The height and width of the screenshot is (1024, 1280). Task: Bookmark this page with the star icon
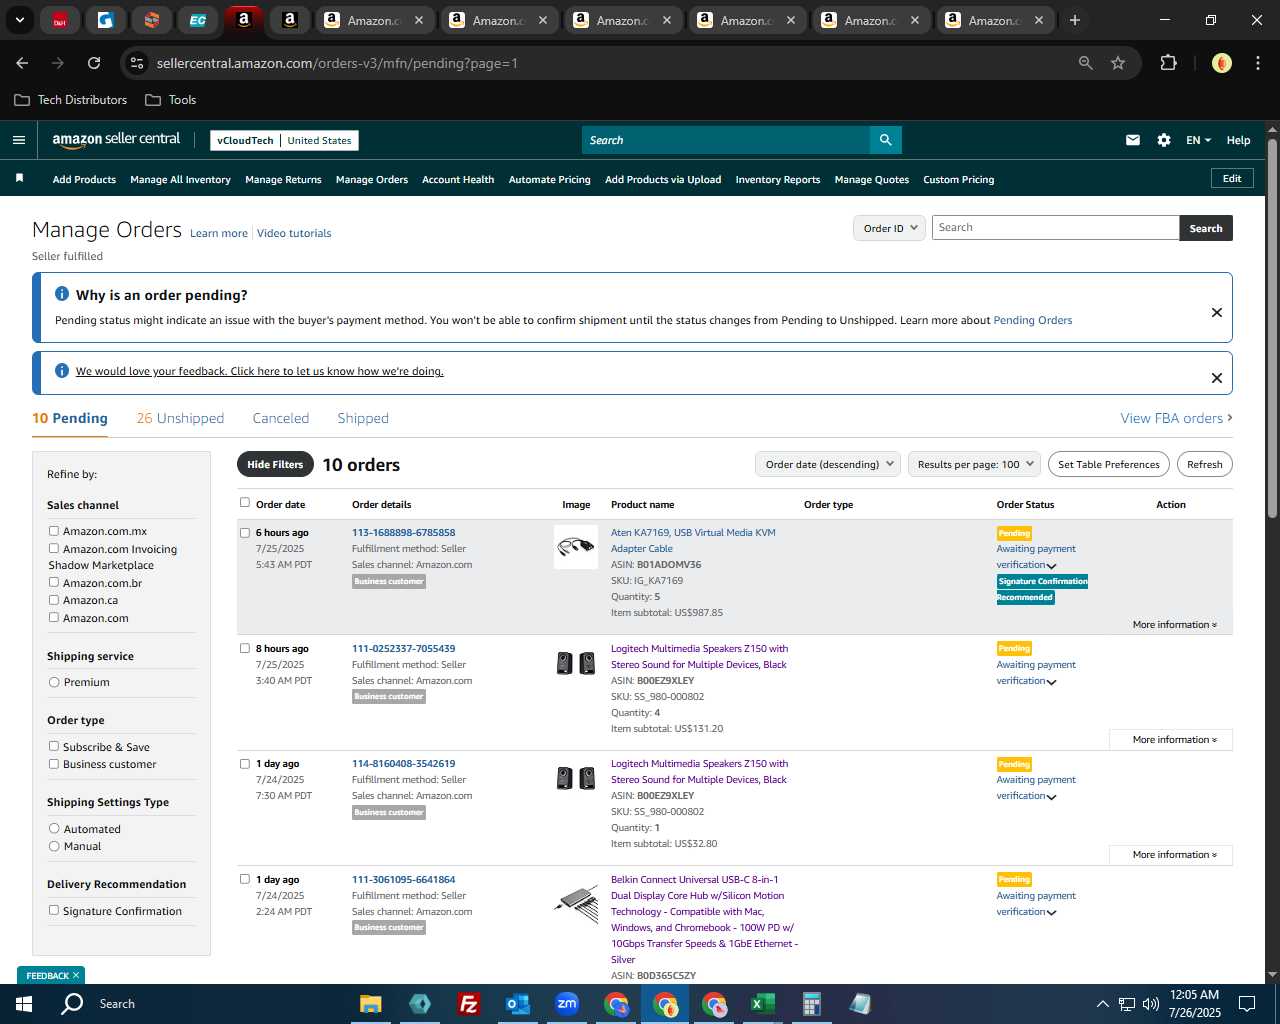[x=1118, y=63]
